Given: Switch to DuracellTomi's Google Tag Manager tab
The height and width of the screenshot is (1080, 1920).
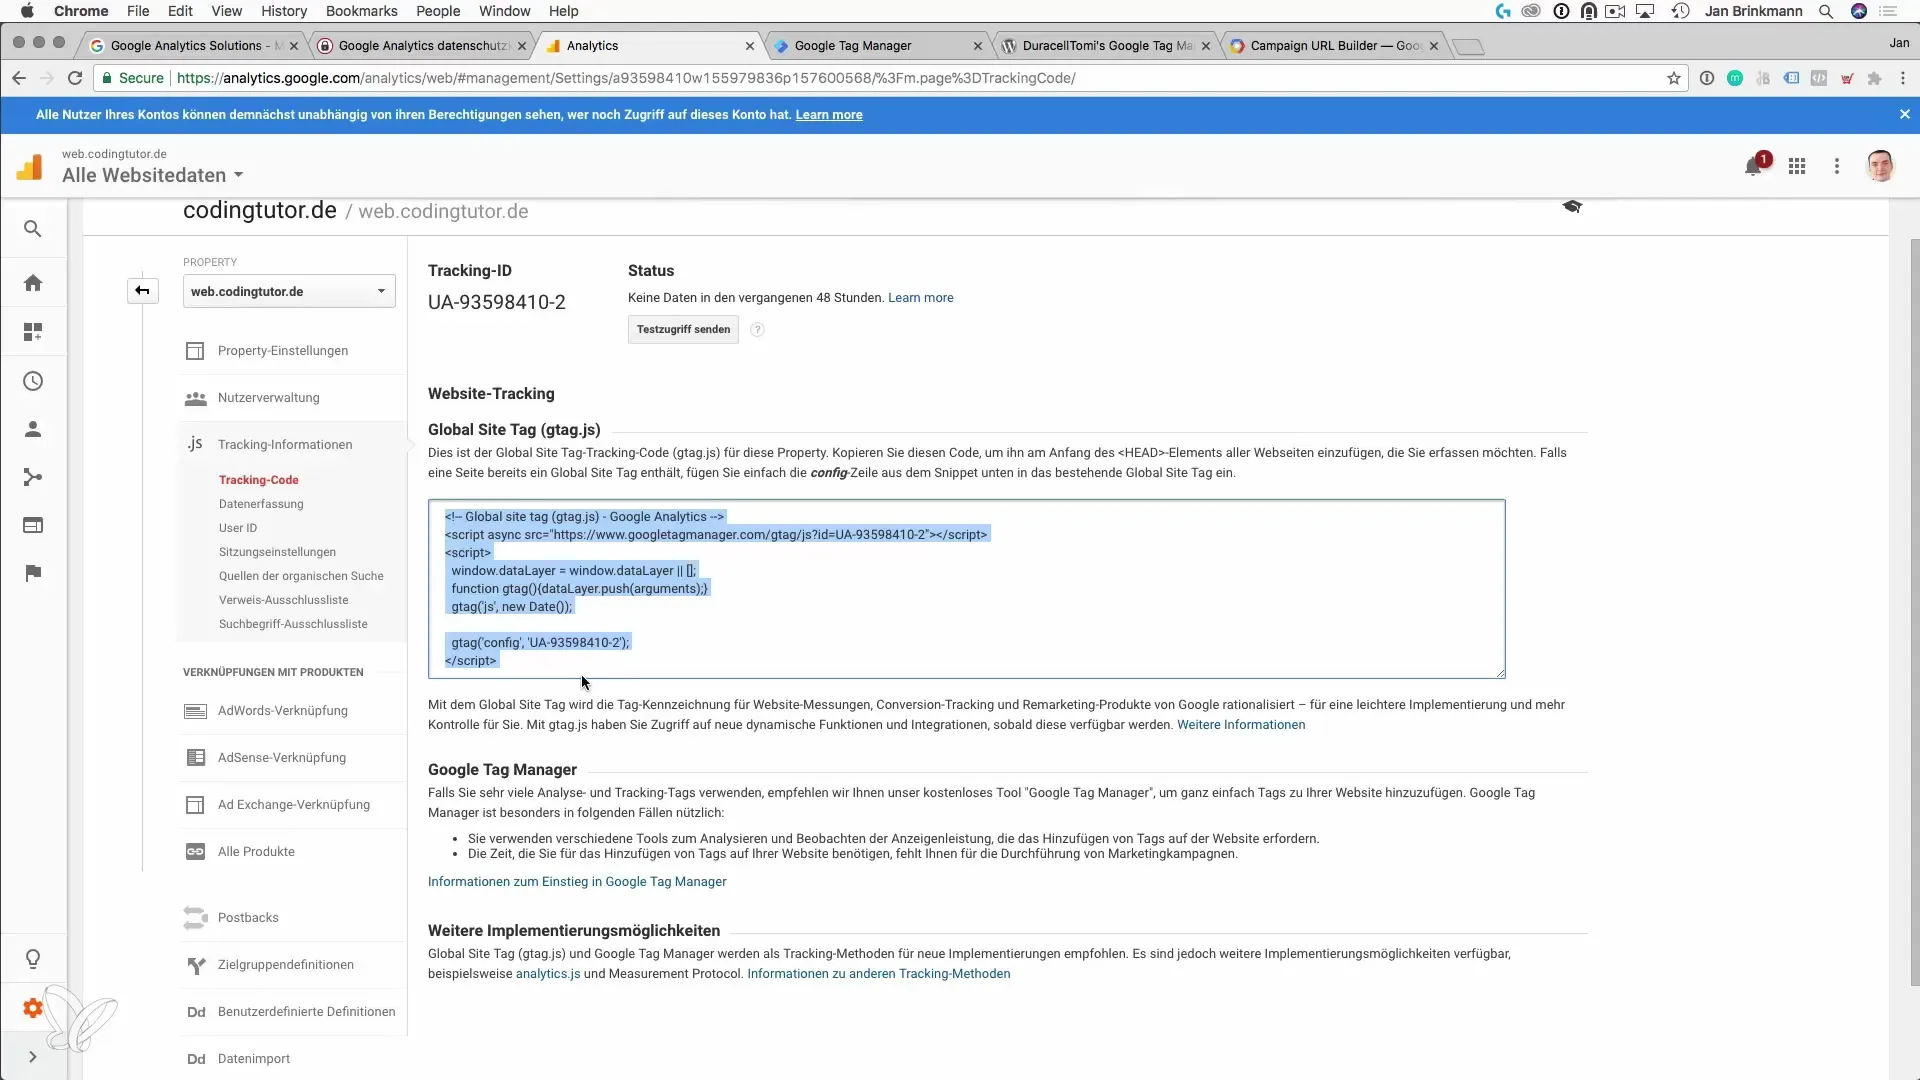Looking at the screenshot, I should [x=1105, y=46].
